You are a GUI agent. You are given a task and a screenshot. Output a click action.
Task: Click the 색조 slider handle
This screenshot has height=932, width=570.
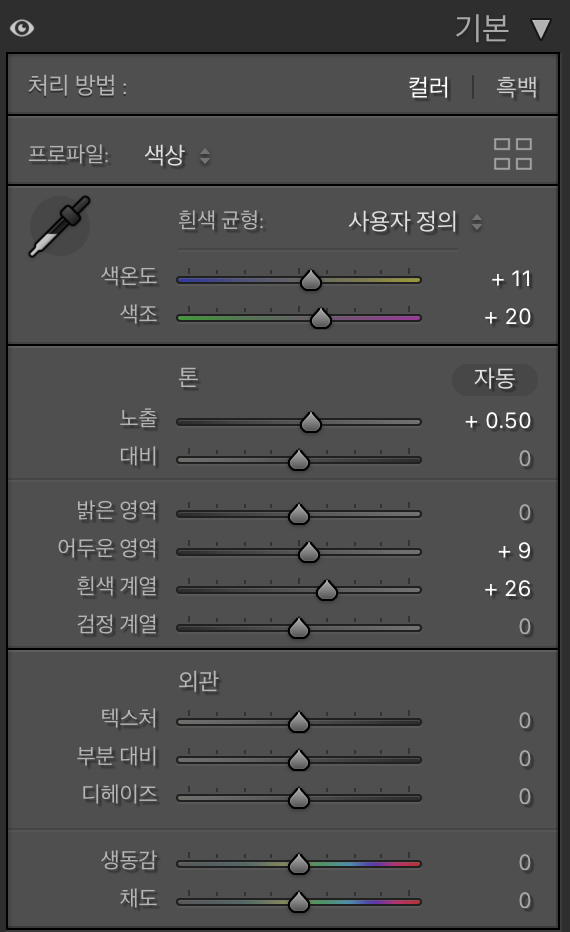pyautogui.click(x=320, y=318)
